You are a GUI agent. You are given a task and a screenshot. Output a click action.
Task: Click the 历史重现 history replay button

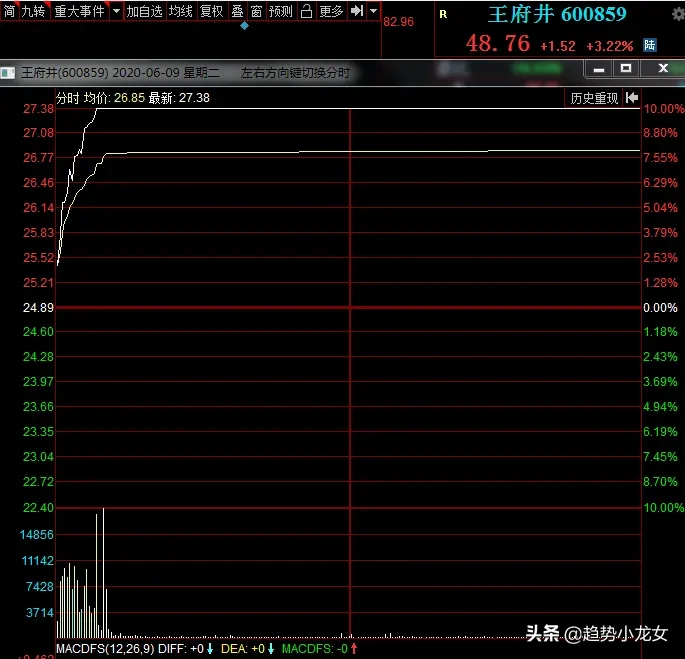point(594,98)
